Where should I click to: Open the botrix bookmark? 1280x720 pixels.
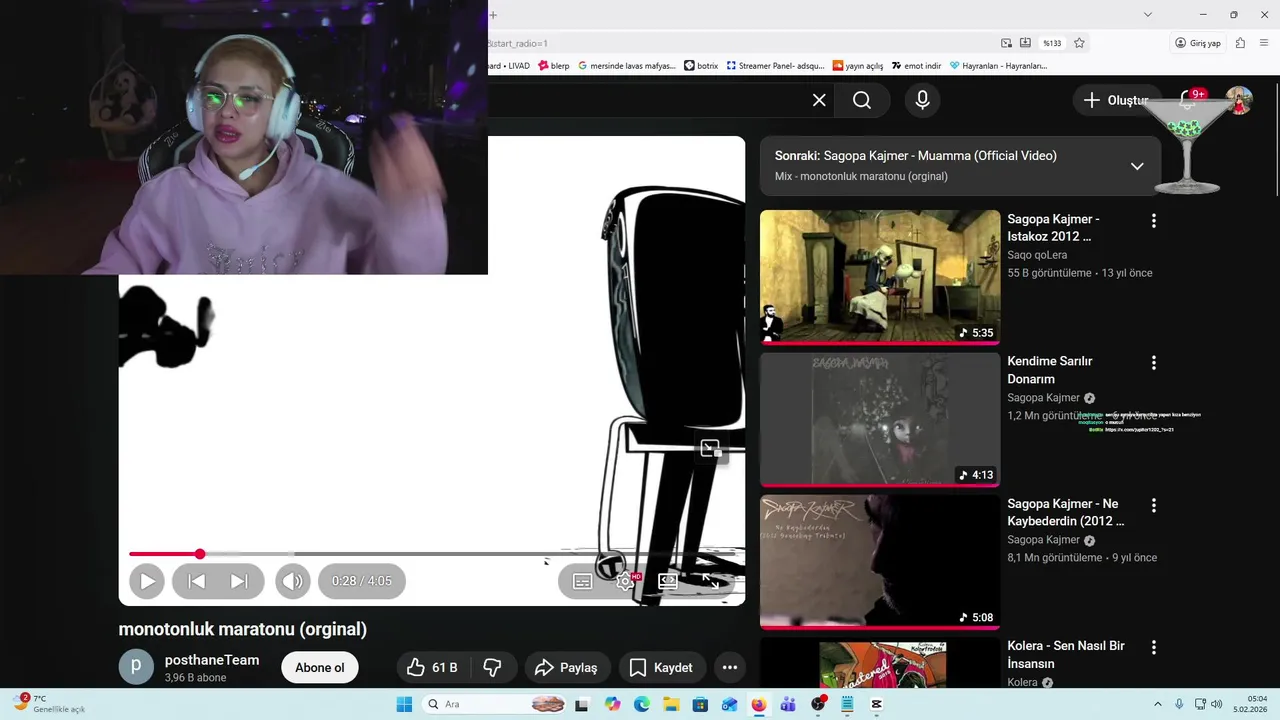701,66
